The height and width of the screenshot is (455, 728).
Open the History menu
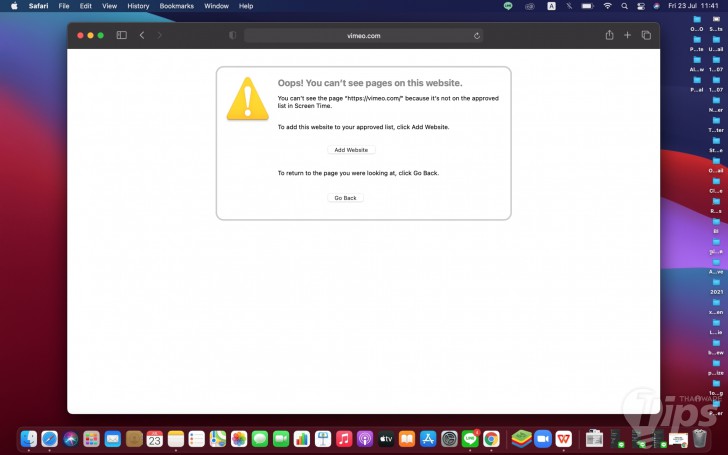coord(138,6)
